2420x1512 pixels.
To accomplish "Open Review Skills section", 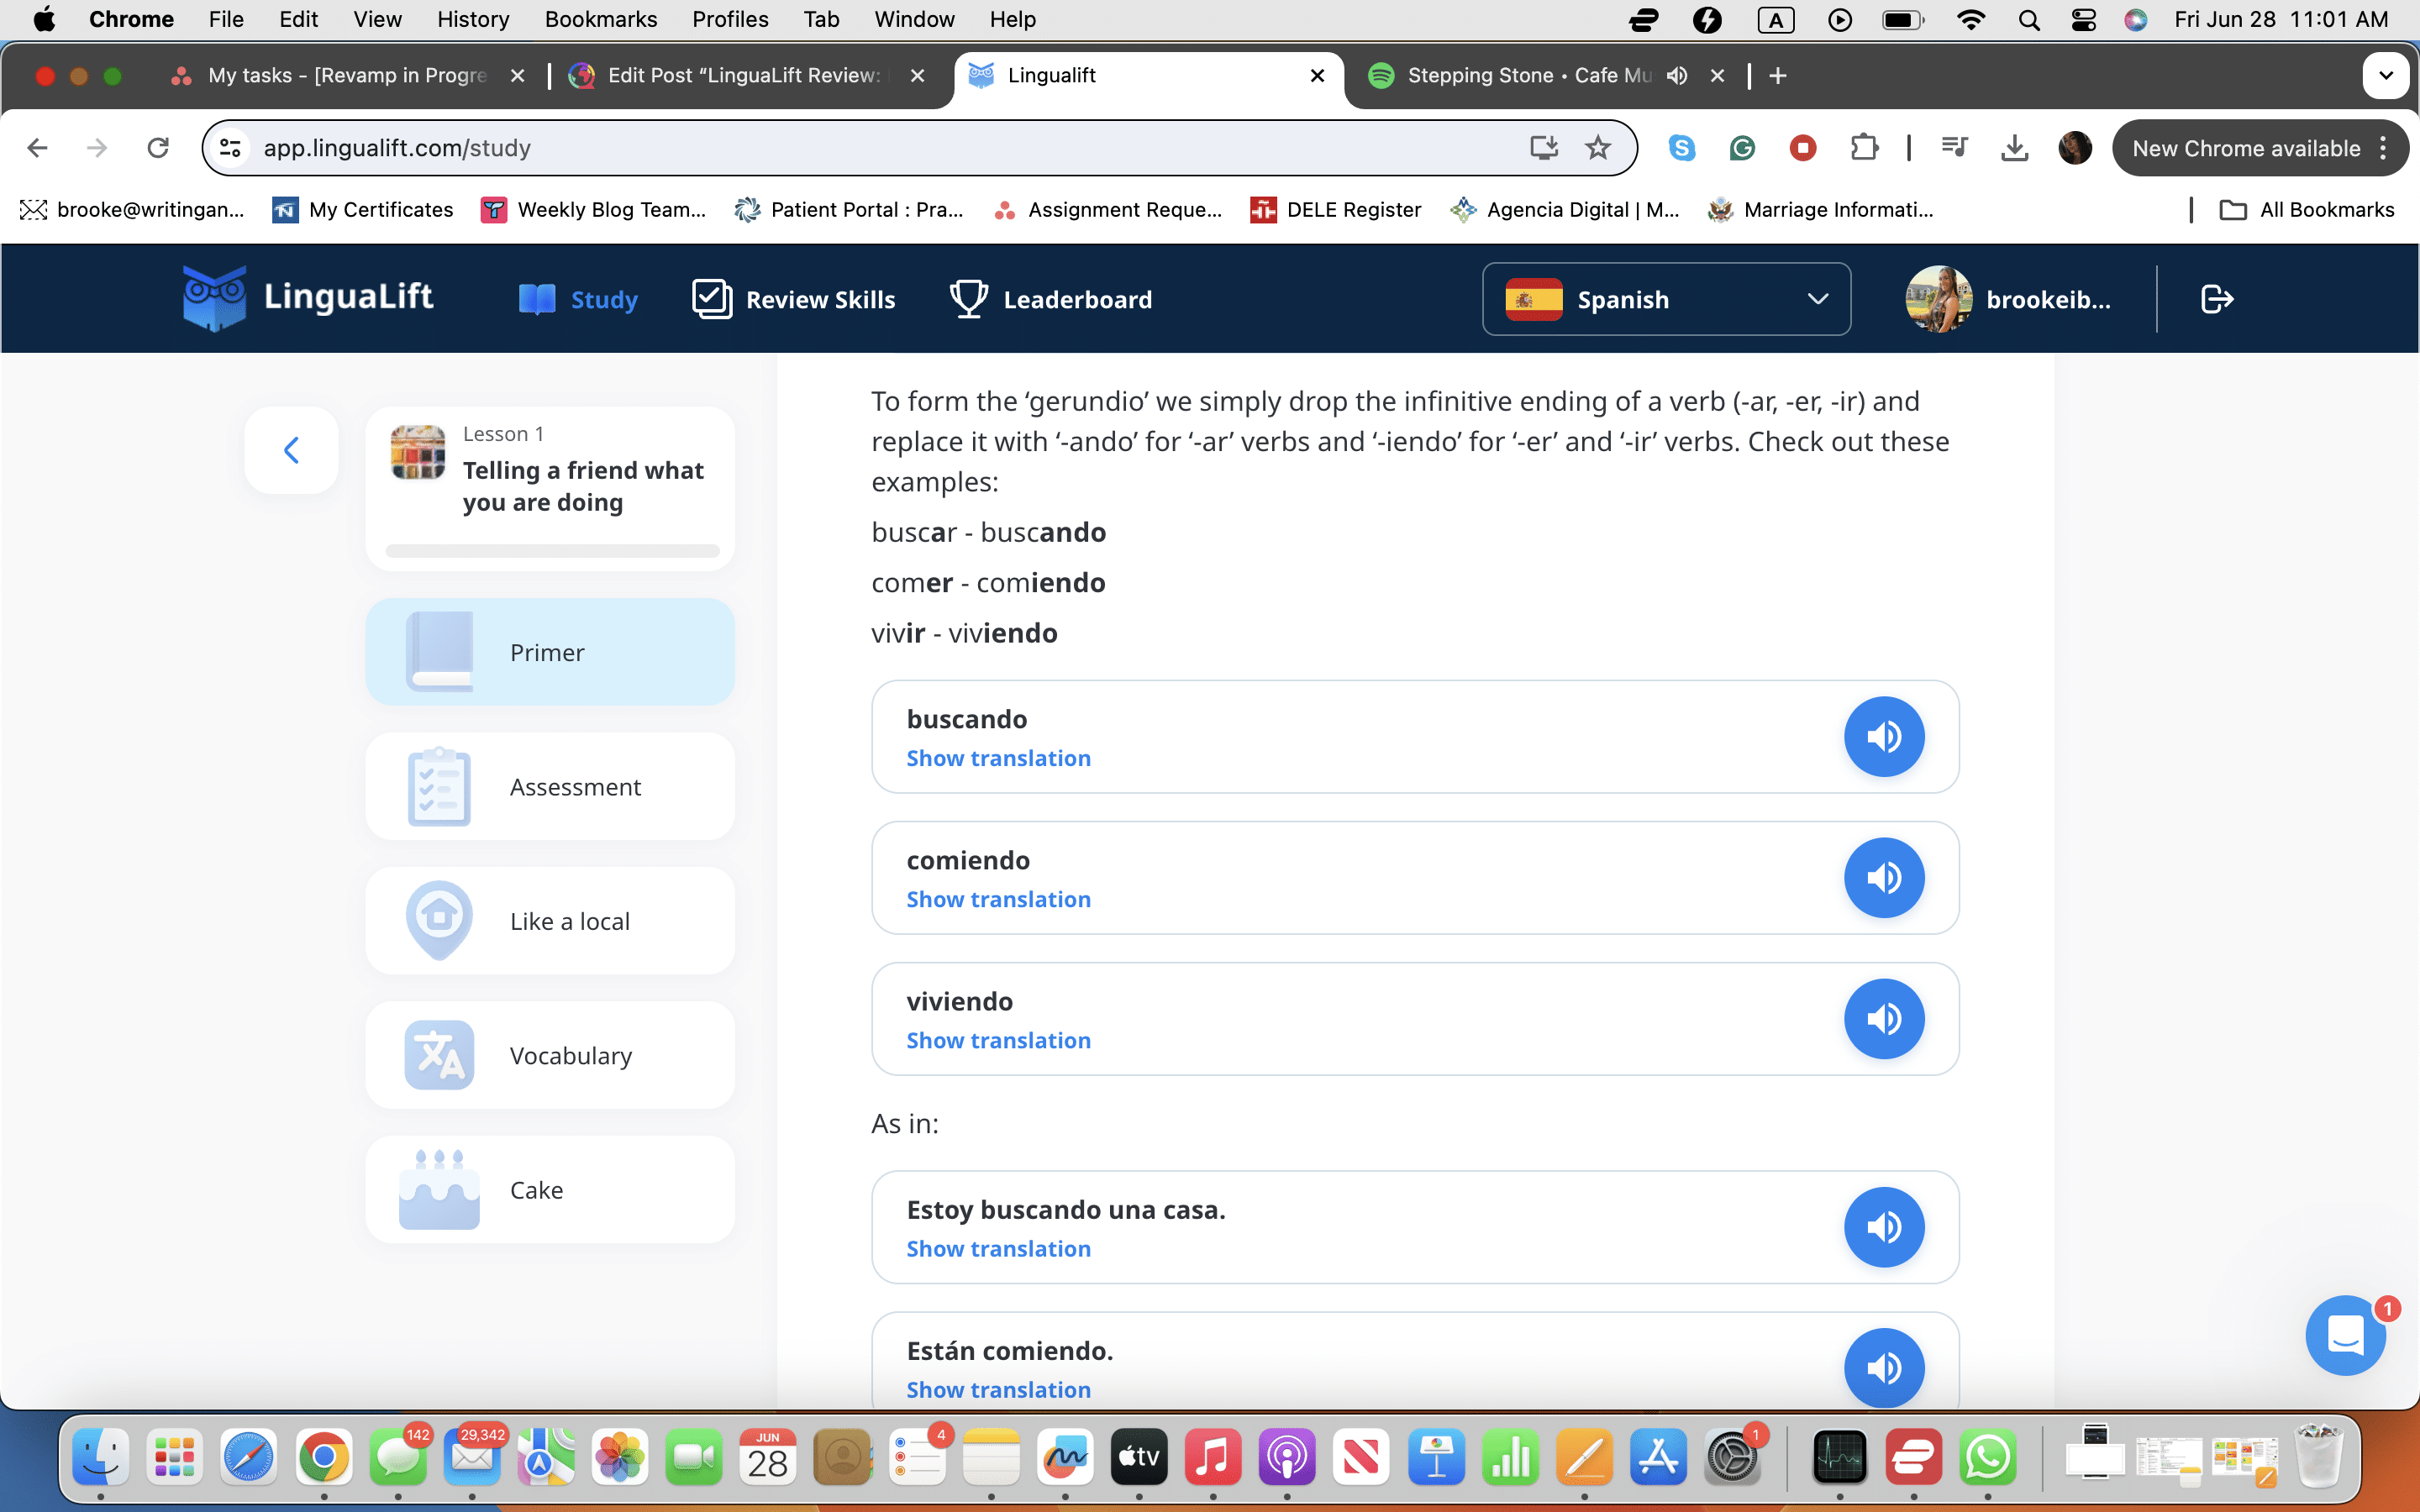I will [x=794, y=299].
